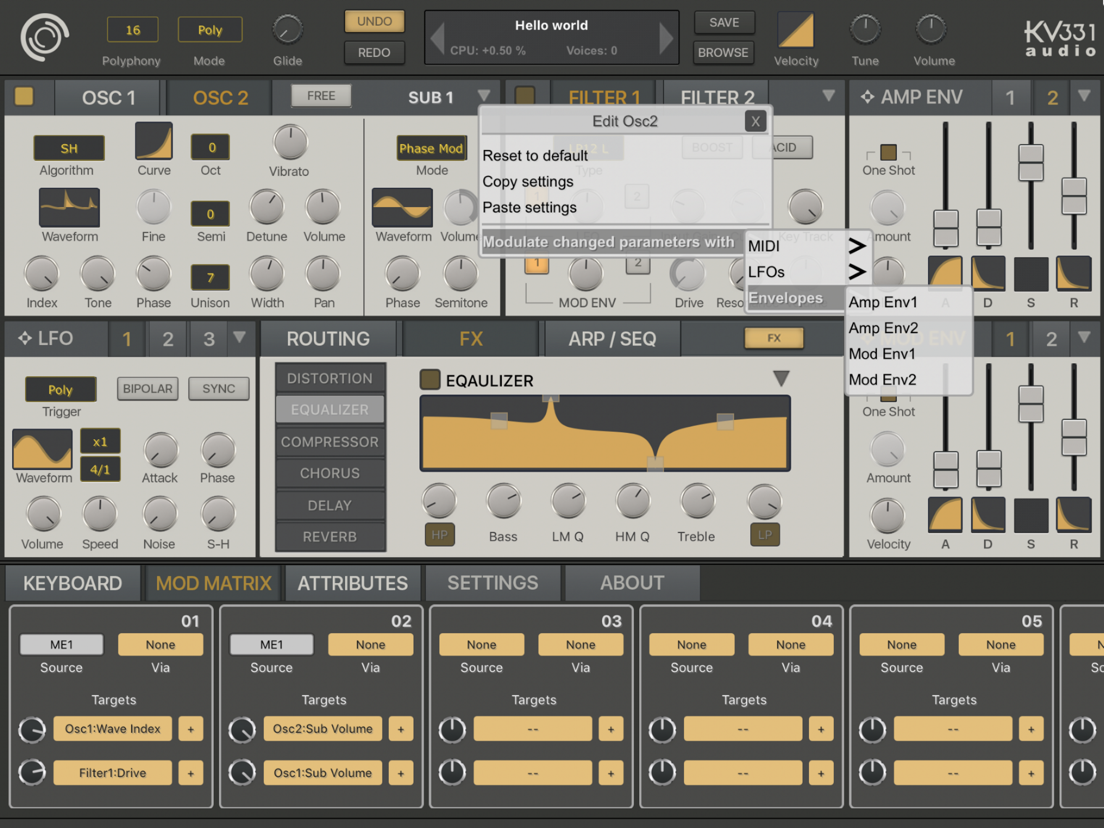
Task: Open the equalizer dropdown triangle
Action: tap(781, 379)
